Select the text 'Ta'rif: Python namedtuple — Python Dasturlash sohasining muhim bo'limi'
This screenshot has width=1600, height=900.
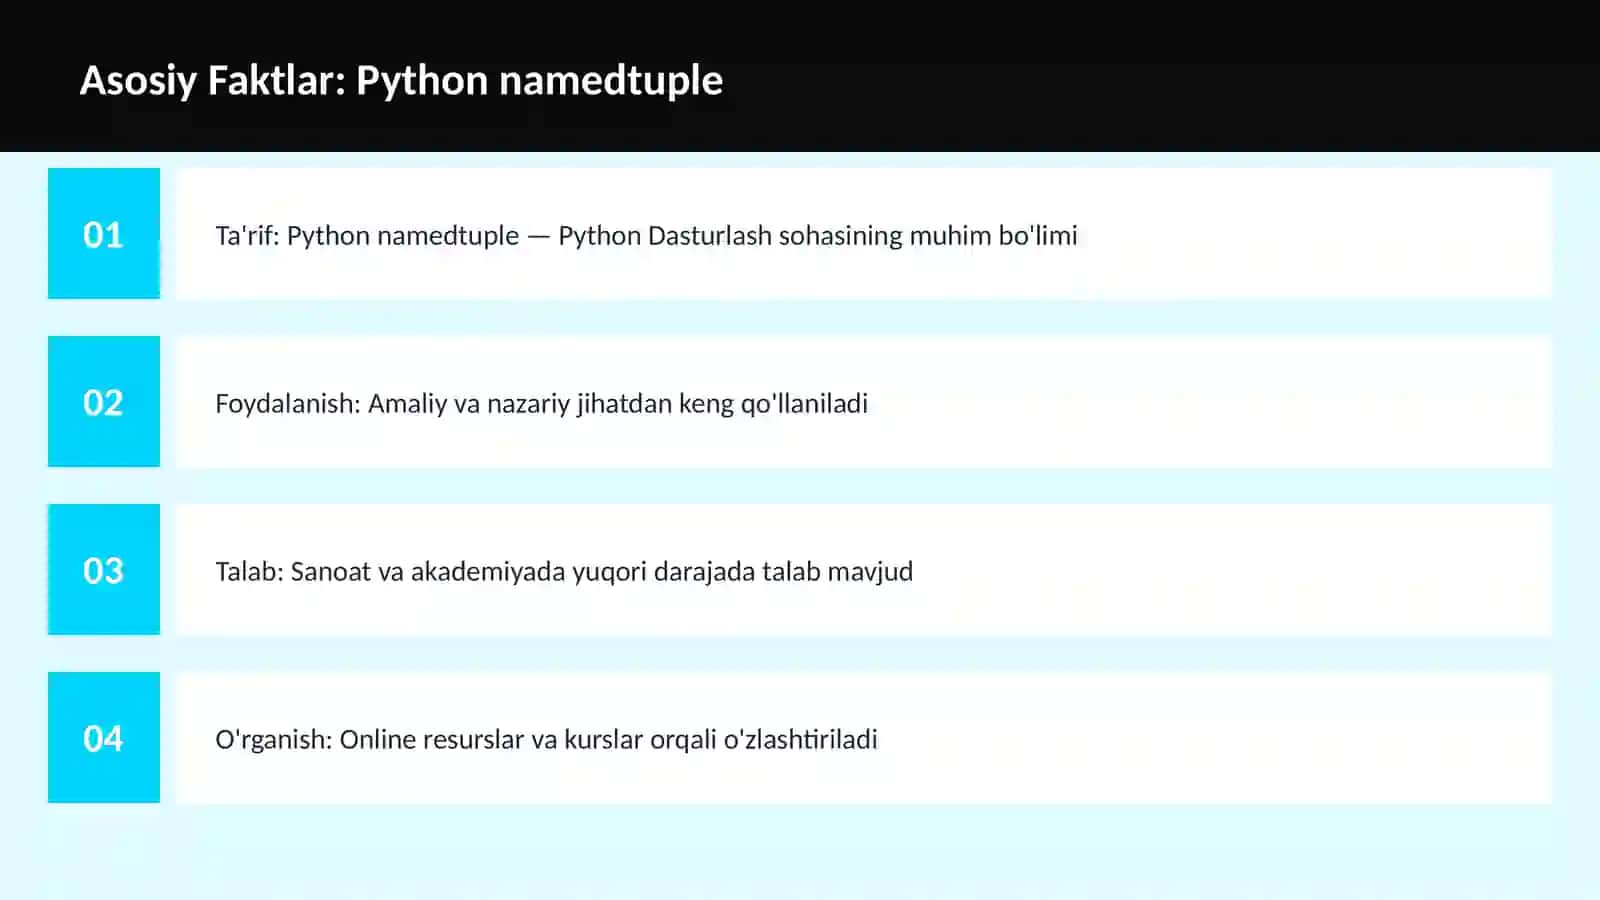[646, 236]
